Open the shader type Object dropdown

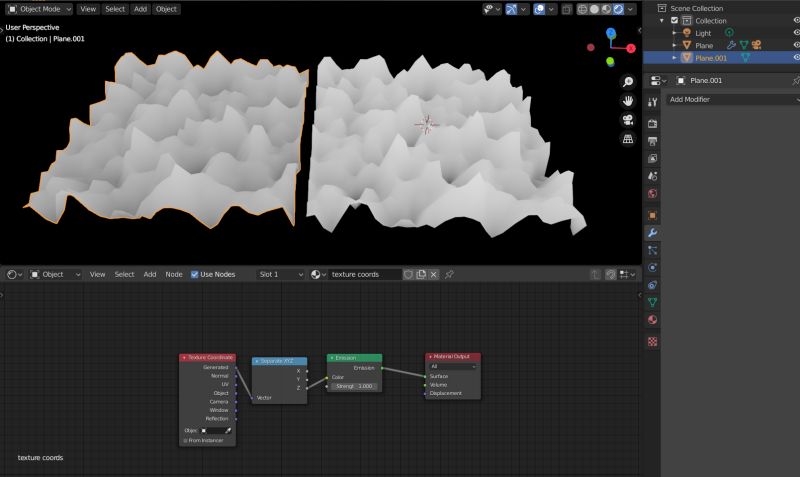(55, 274)
